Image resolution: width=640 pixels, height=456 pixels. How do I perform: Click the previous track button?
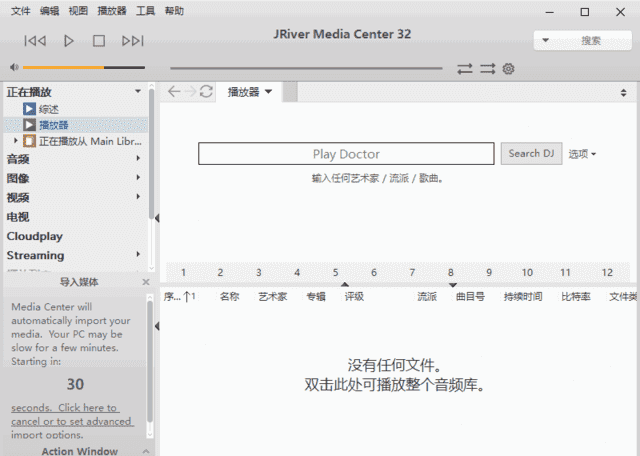(35, 41)
